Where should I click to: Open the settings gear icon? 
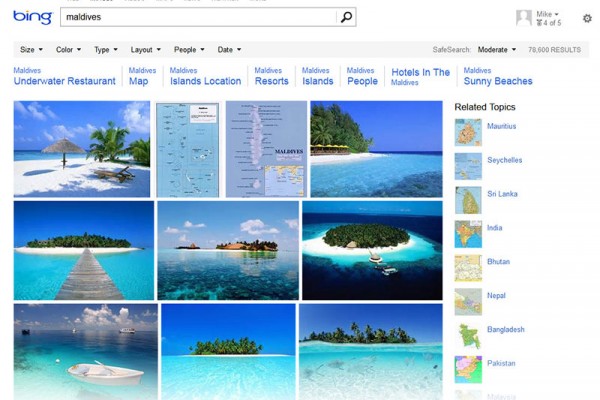(587, 17)
